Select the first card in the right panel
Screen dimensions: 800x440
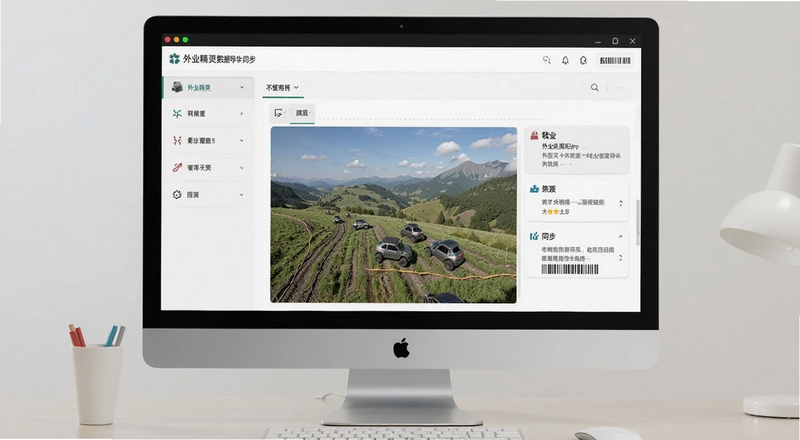[577, 150]
